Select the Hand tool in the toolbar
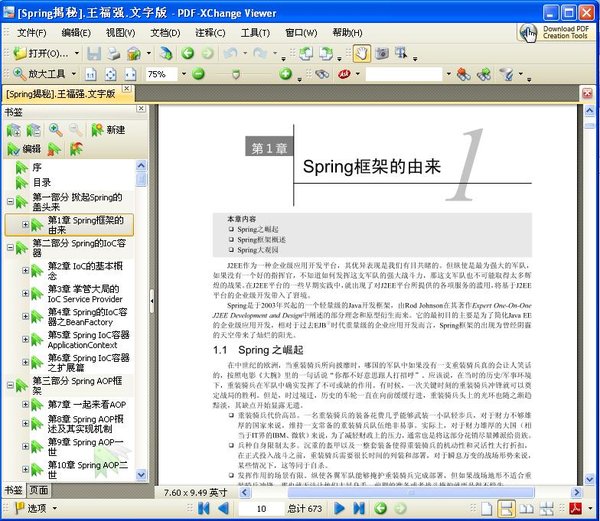The height and width of the screenshot is (521, 600). (x=362, y=53)
